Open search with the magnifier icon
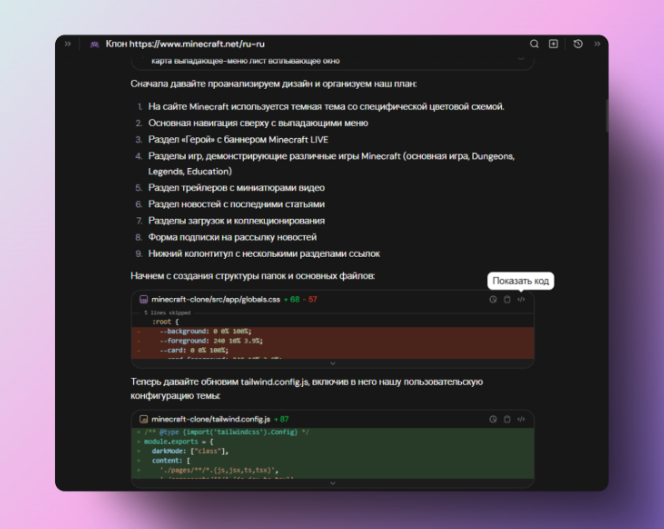The image size is (664, 529). click(534, 44)
